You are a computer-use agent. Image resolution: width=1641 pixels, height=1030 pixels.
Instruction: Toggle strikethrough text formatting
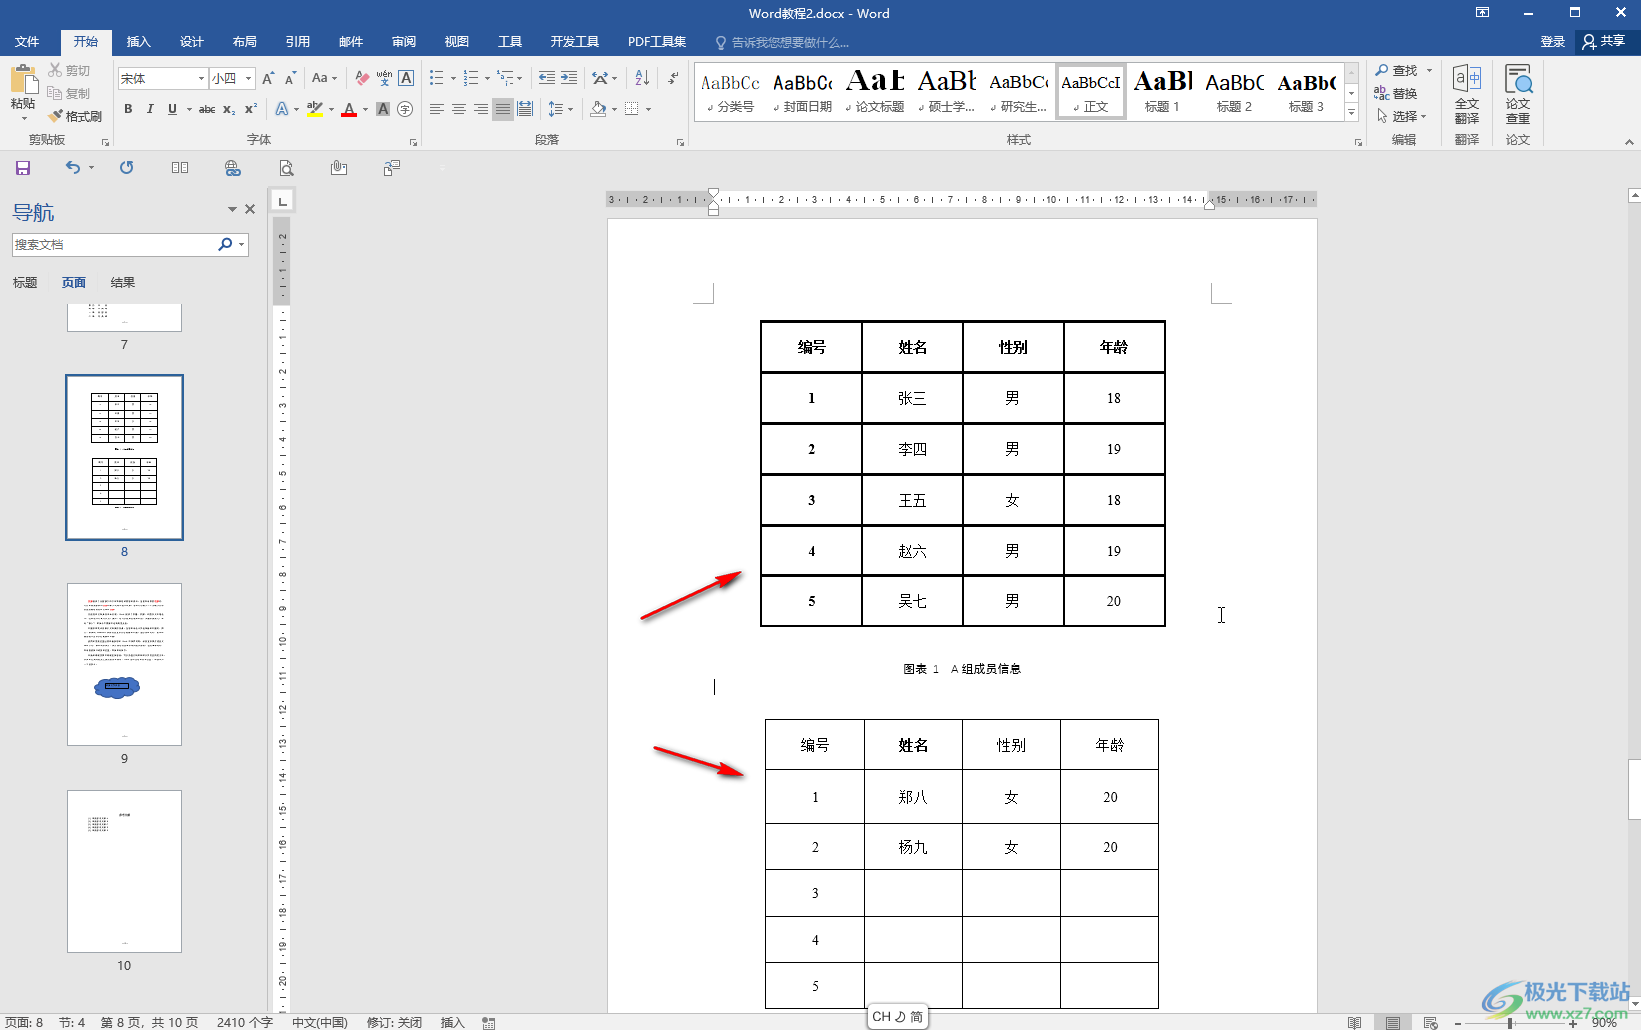(206, 109)
